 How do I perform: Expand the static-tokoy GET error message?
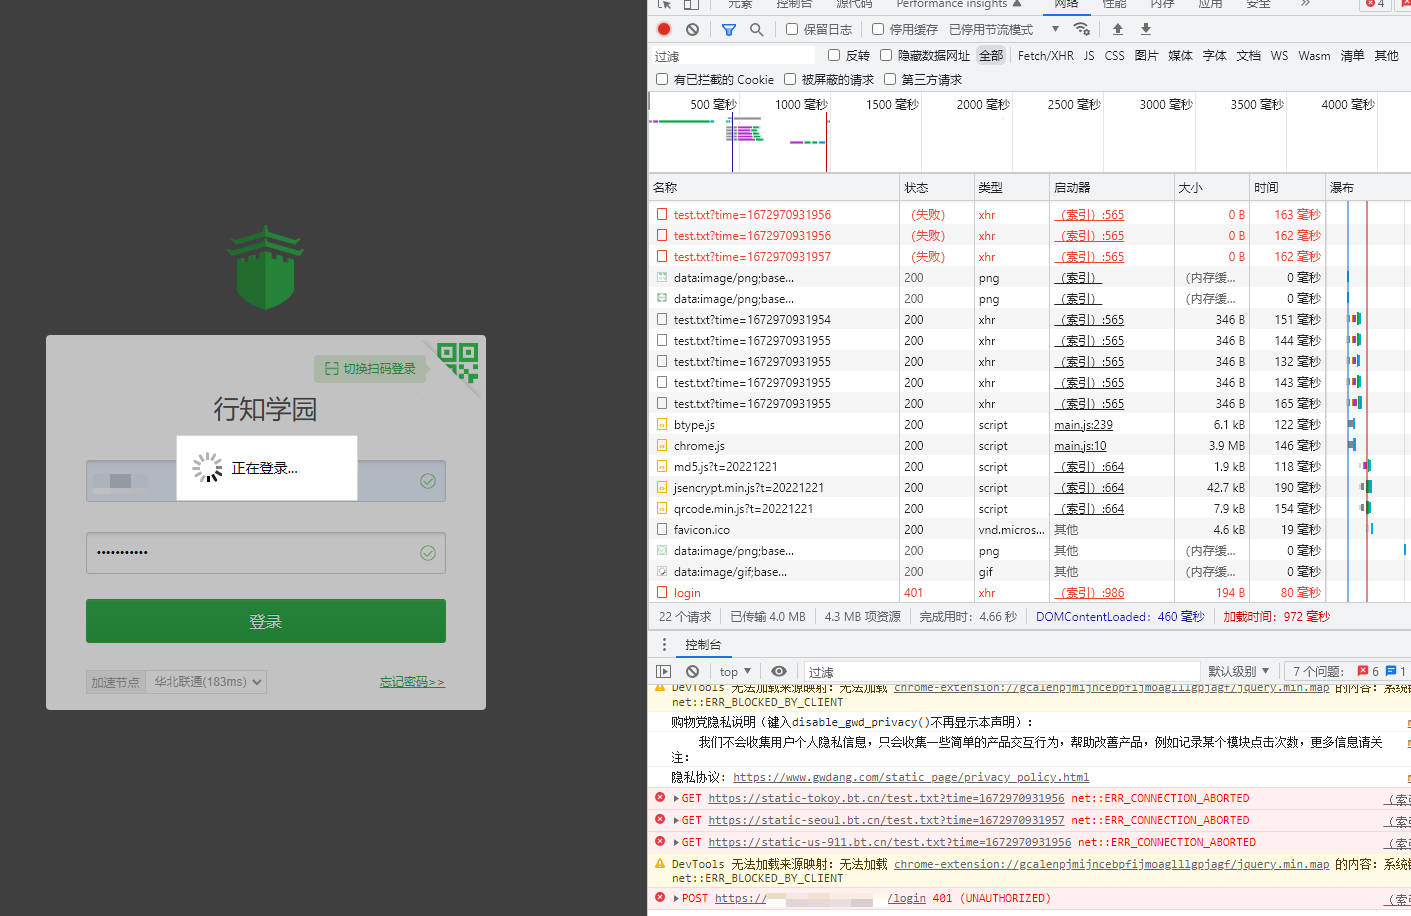click(x=676, y=798)
